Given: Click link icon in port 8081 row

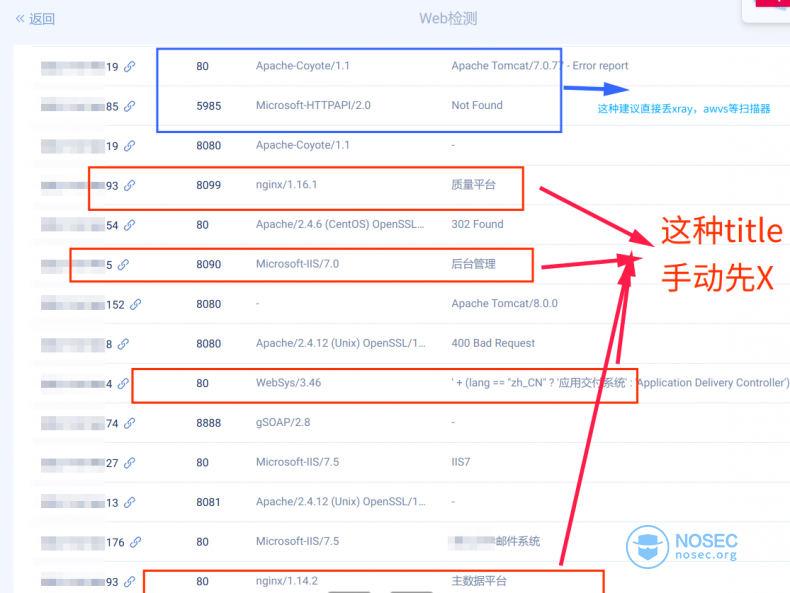Looking at the screenshot, I should (129, 502).
